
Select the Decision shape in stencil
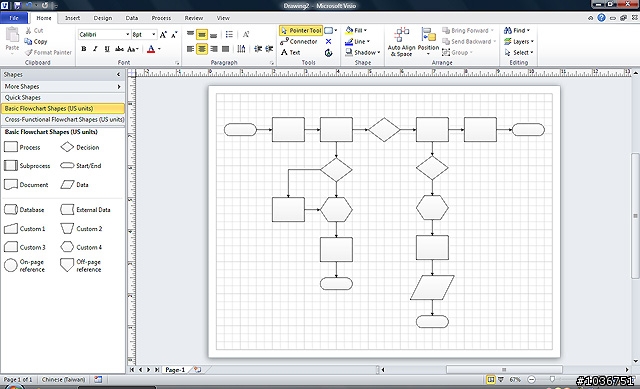tap(80, 147)
